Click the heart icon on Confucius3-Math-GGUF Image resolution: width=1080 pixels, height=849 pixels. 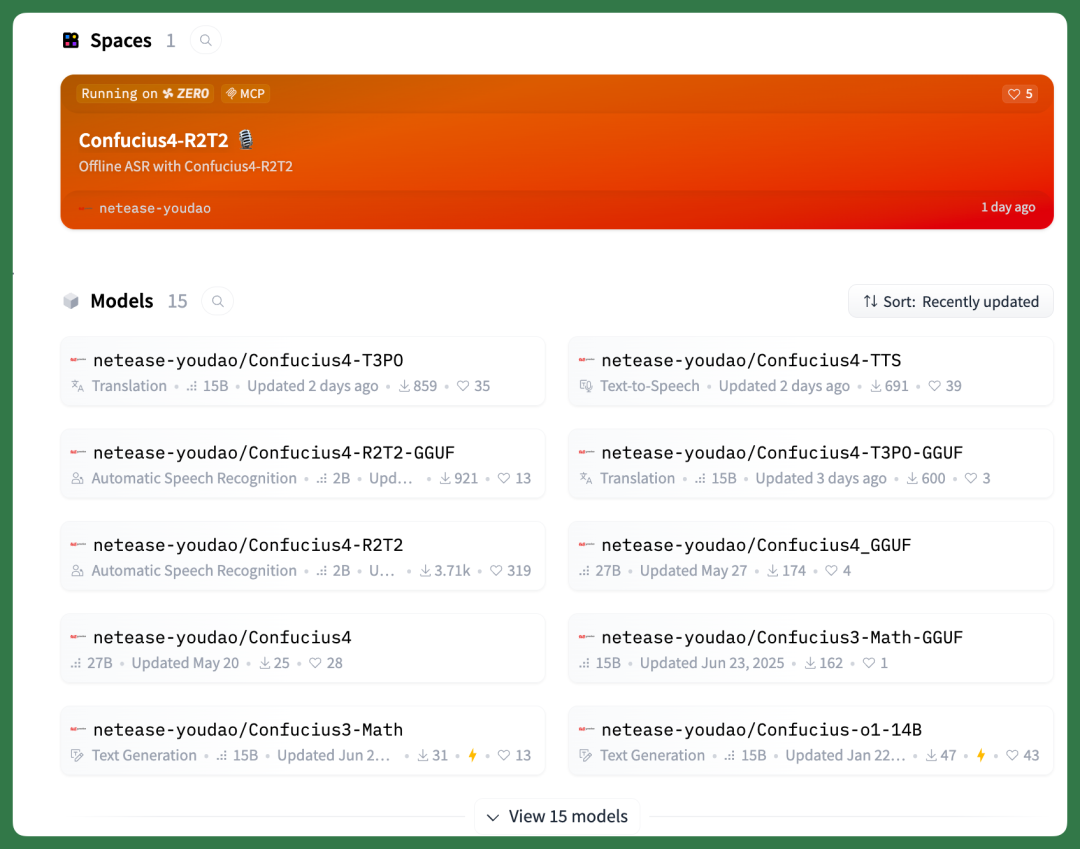pos(869,663)
